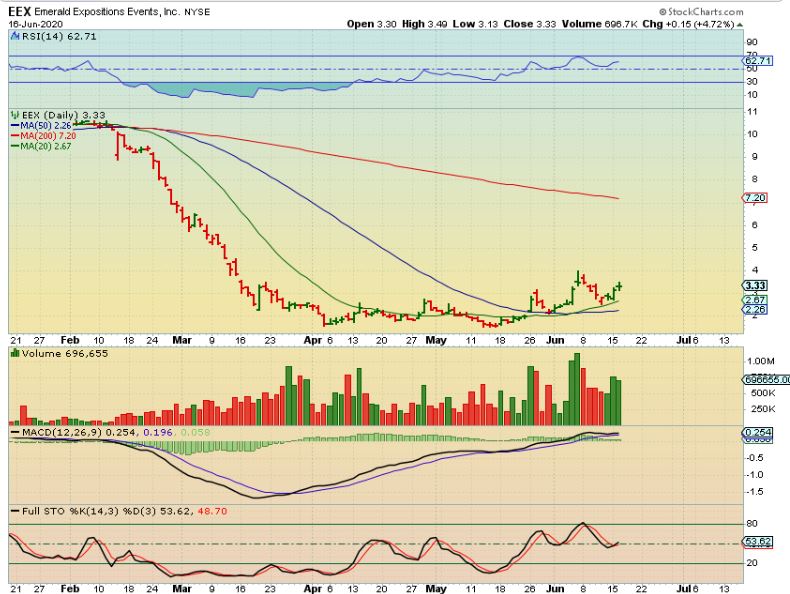Image resolution: width=790 pixels, height=594 pixels.
Task: Click the green line swatch beside MA(20)
Action: tap(15, 146)
